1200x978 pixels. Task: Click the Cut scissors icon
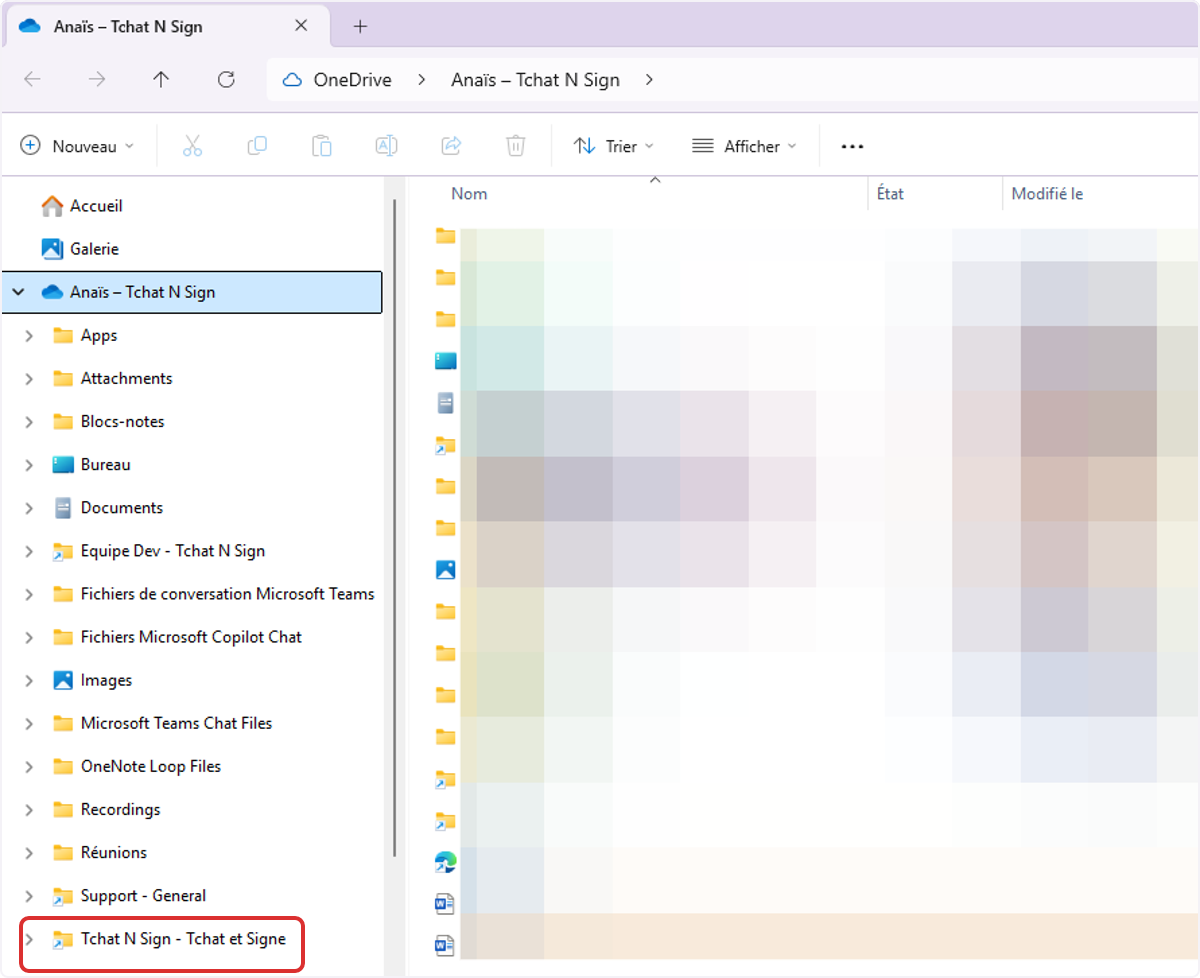[x=193, y=146]
